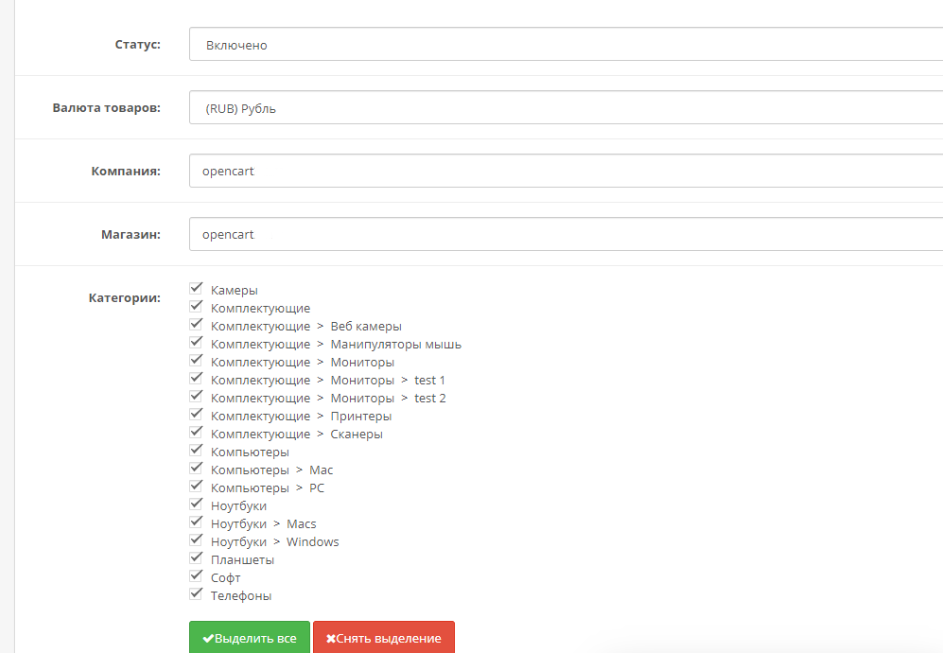
Task: Uncheck the Камеры category checkbox
Action: tap(196, 289)
